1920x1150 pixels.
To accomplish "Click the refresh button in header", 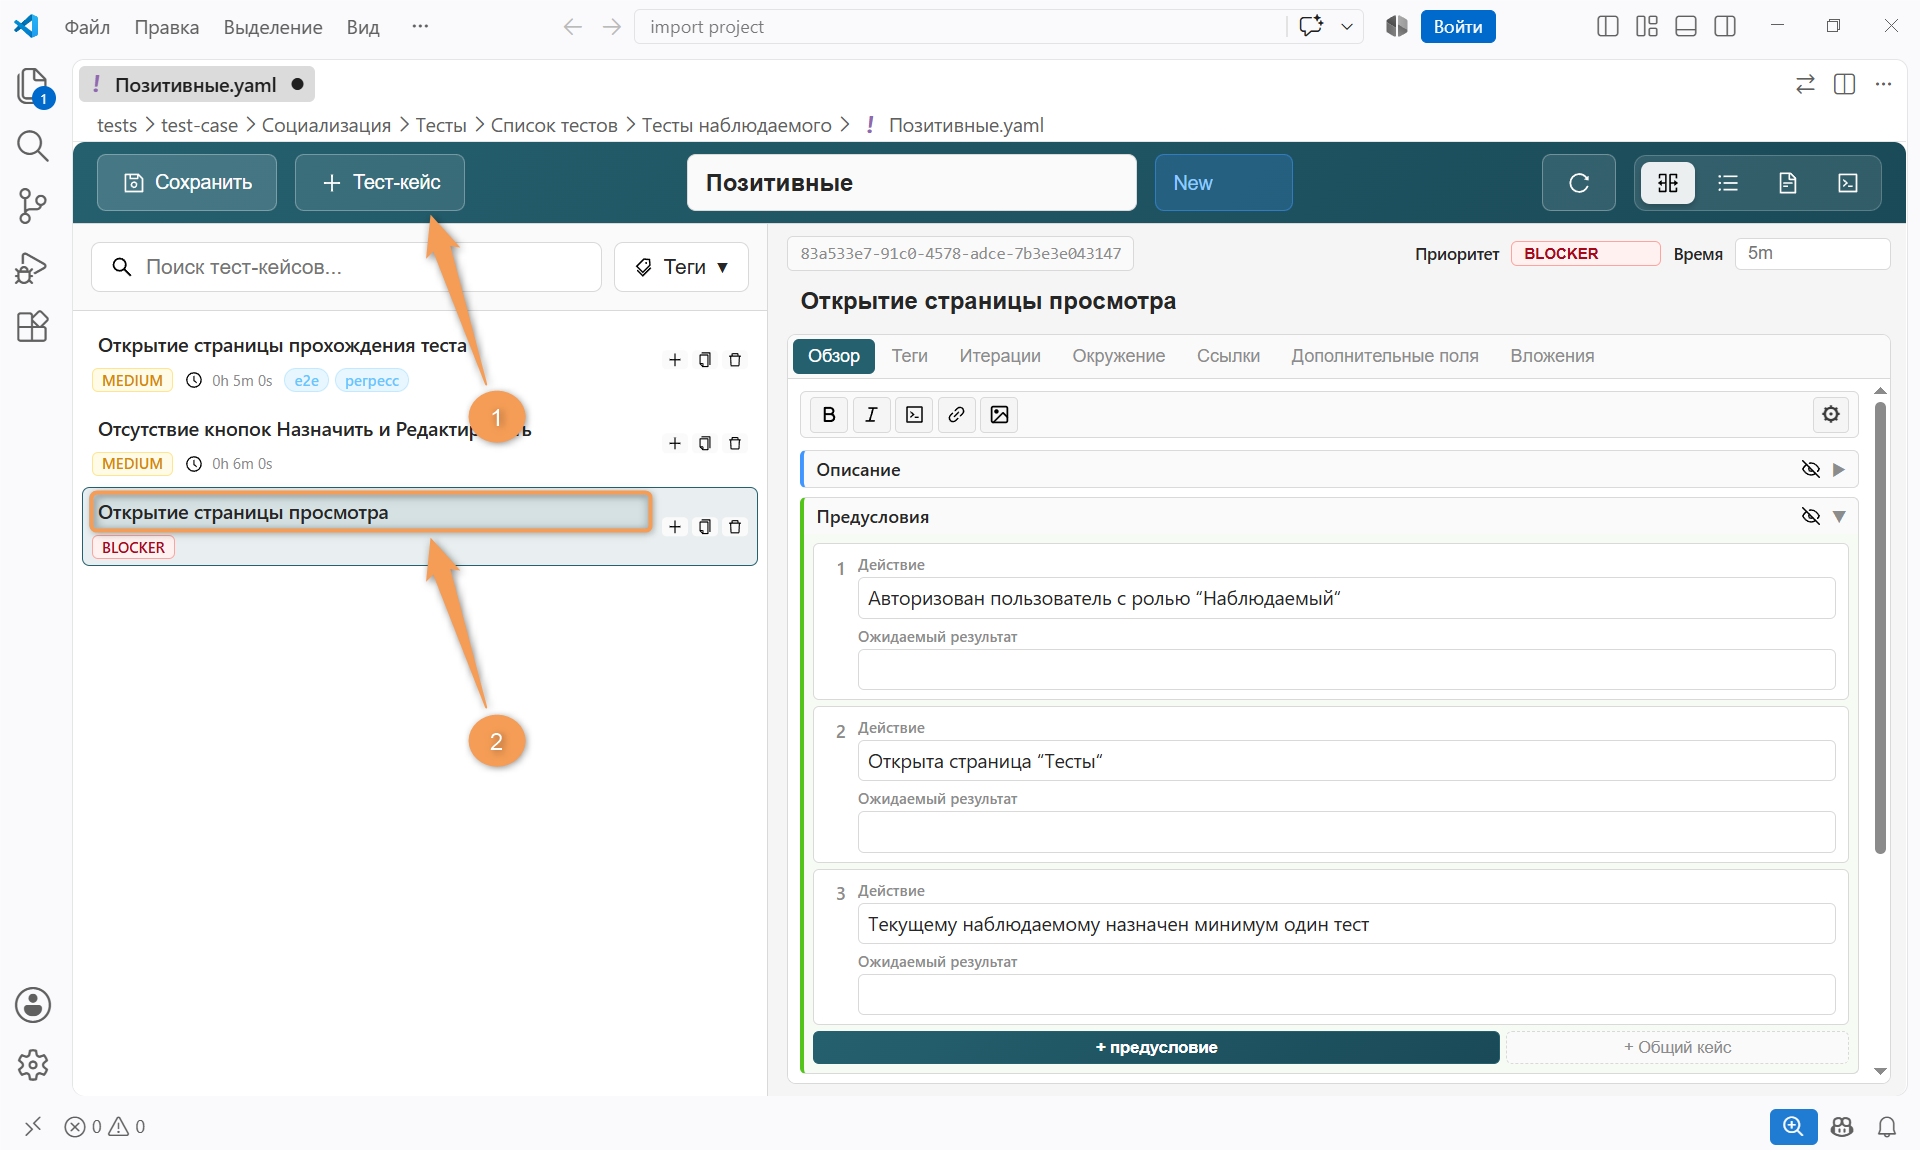I will [1579, 183].
